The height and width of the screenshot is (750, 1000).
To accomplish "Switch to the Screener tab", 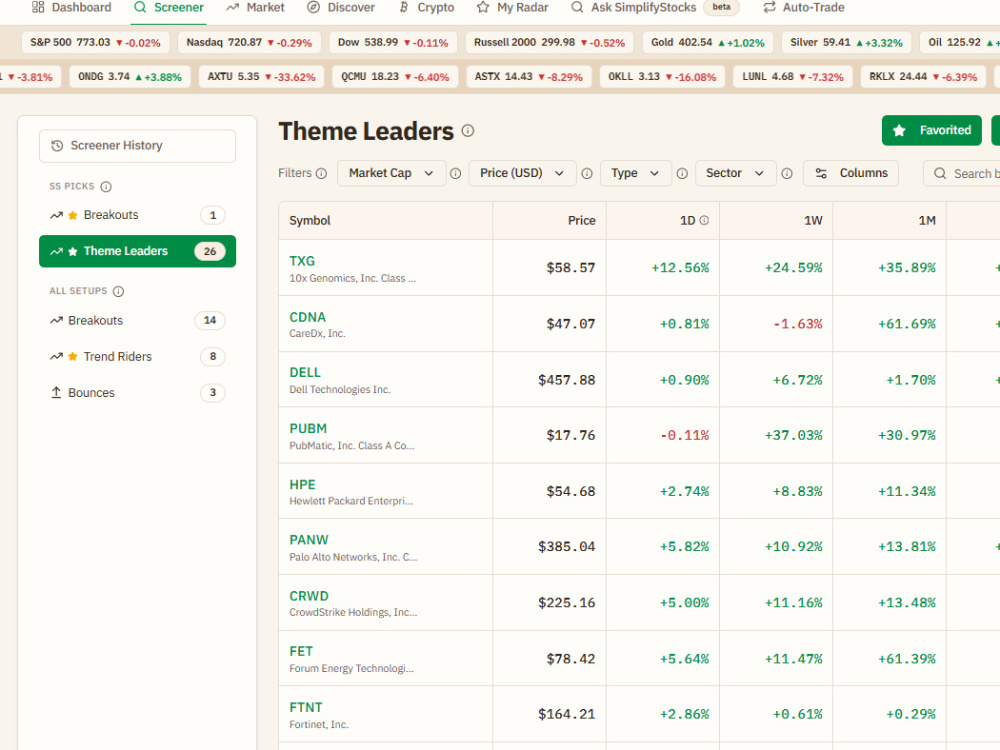I will pyautogui.click(x=169, y=8).
